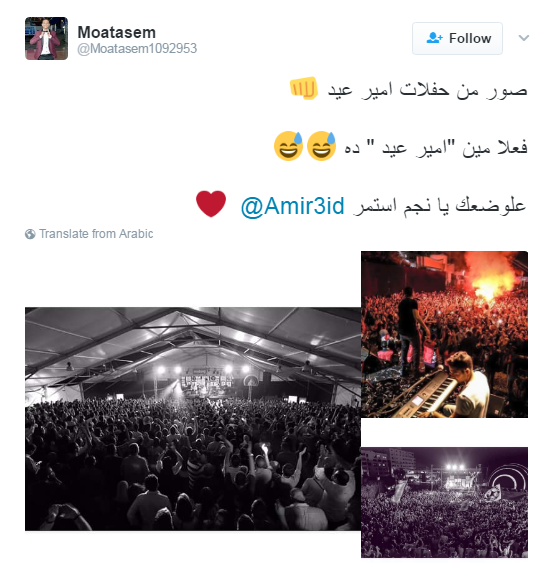This screenshot has height=580, width=549.
Task: Open the @Amir3id mention link
Action: point(292,206)
